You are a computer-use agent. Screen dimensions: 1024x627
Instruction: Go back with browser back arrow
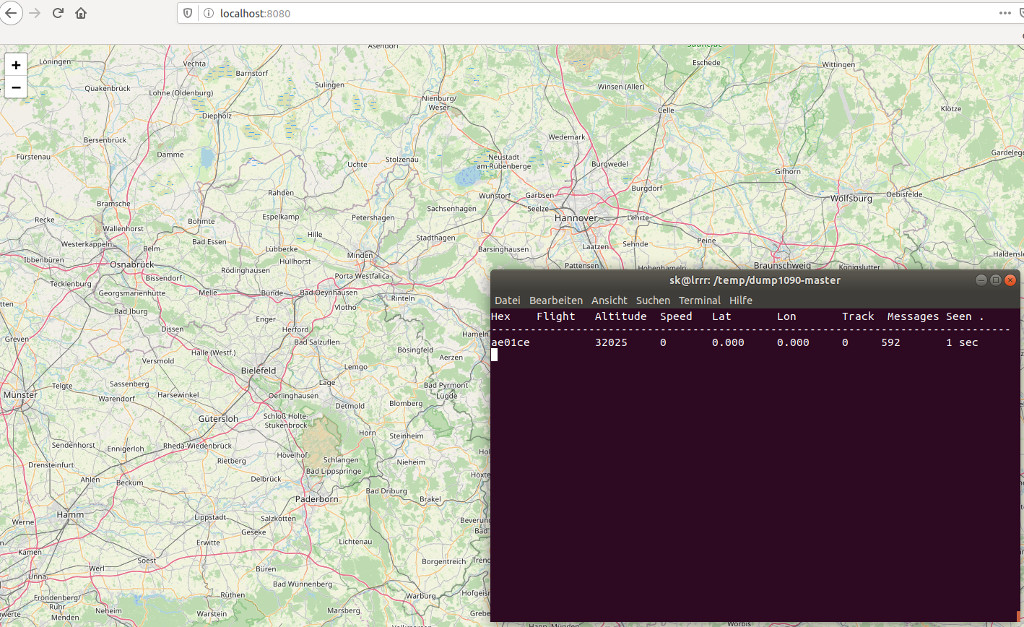pyautogui.click(x=11, y=13)
